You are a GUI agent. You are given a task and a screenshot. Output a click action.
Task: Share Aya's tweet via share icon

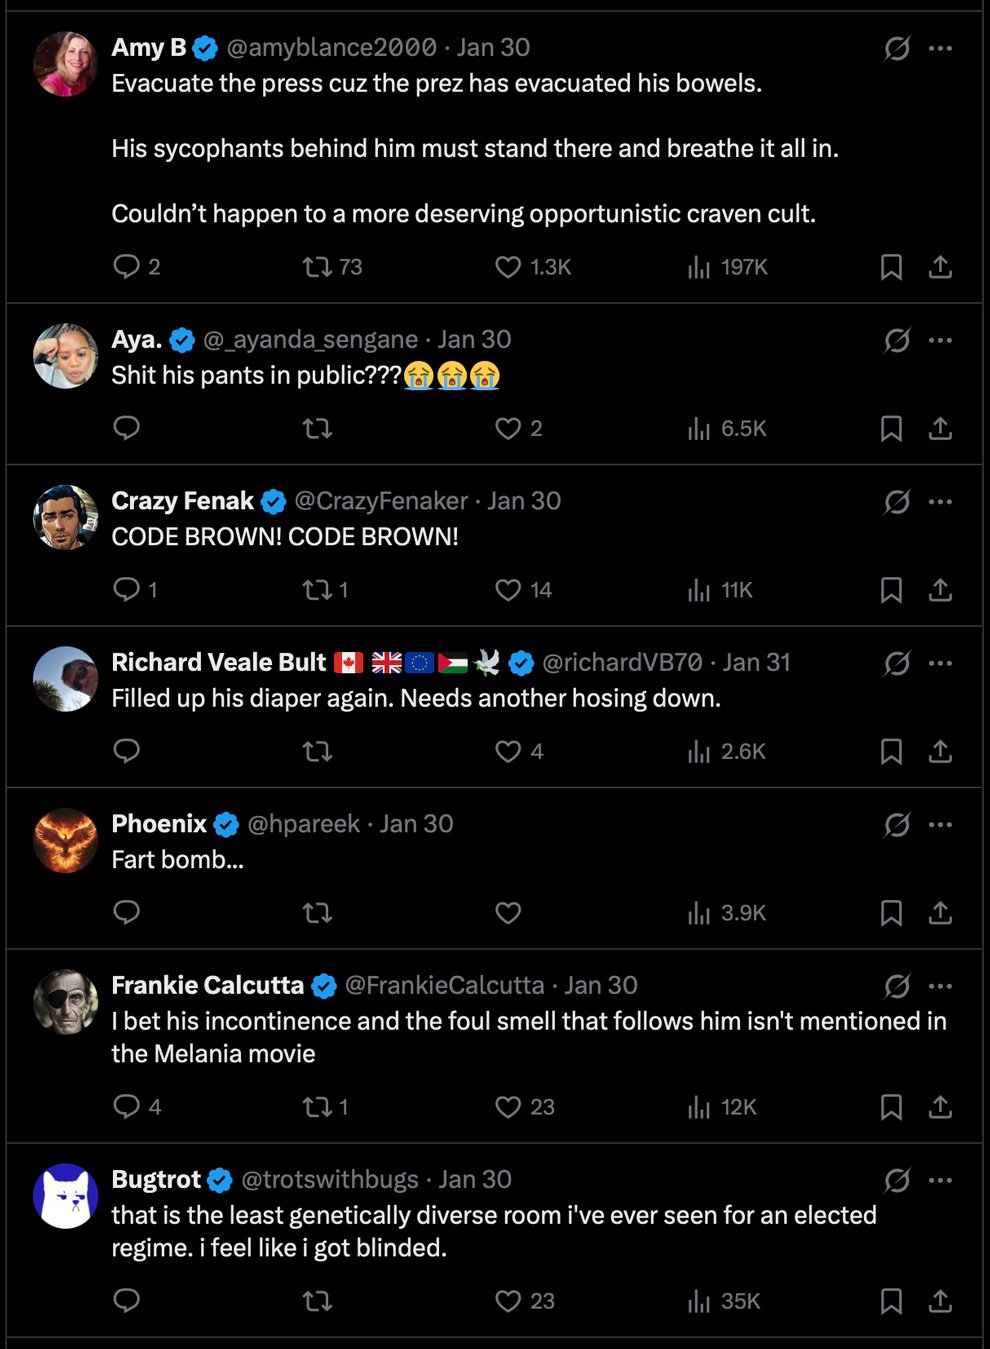pyautogui.click(x=940, y=429)
